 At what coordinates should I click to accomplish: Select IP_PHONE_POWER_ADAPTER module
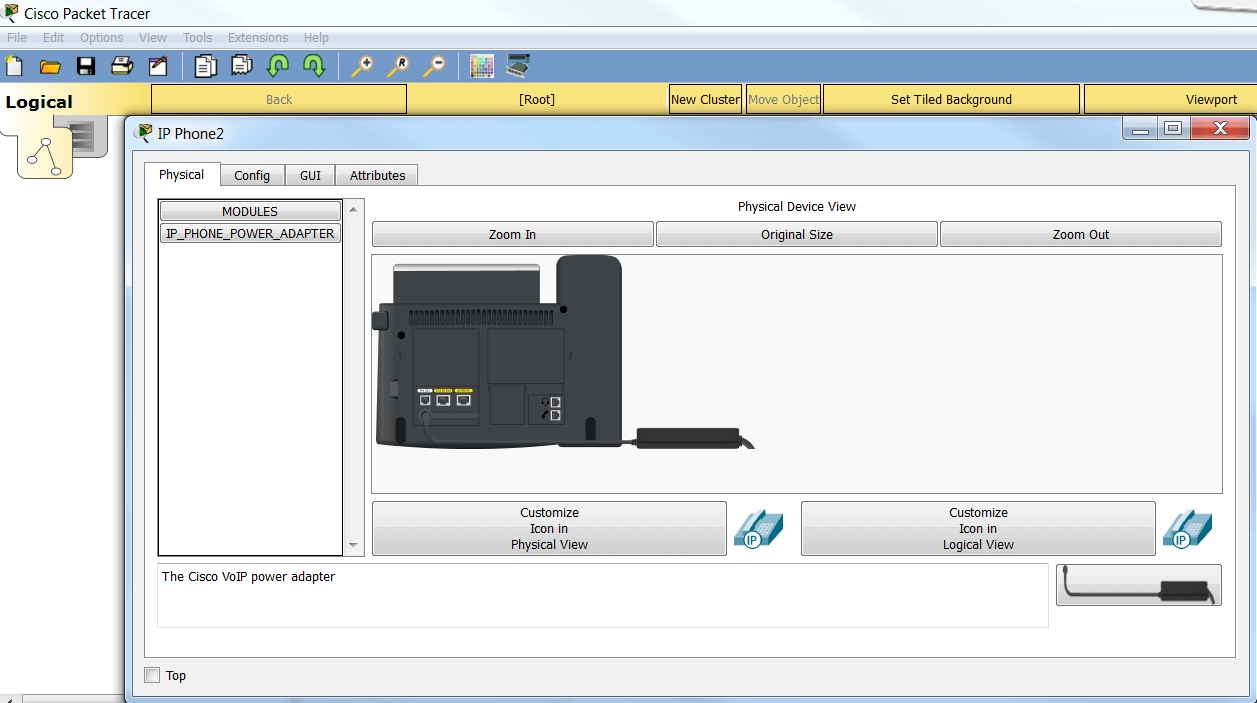(x=250, y=233)
